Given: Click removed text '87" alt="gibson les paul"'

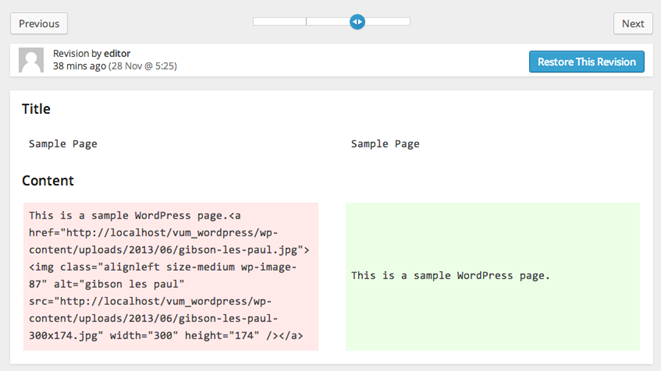Looking at the screenshot, I should click(x=107, y=284).
